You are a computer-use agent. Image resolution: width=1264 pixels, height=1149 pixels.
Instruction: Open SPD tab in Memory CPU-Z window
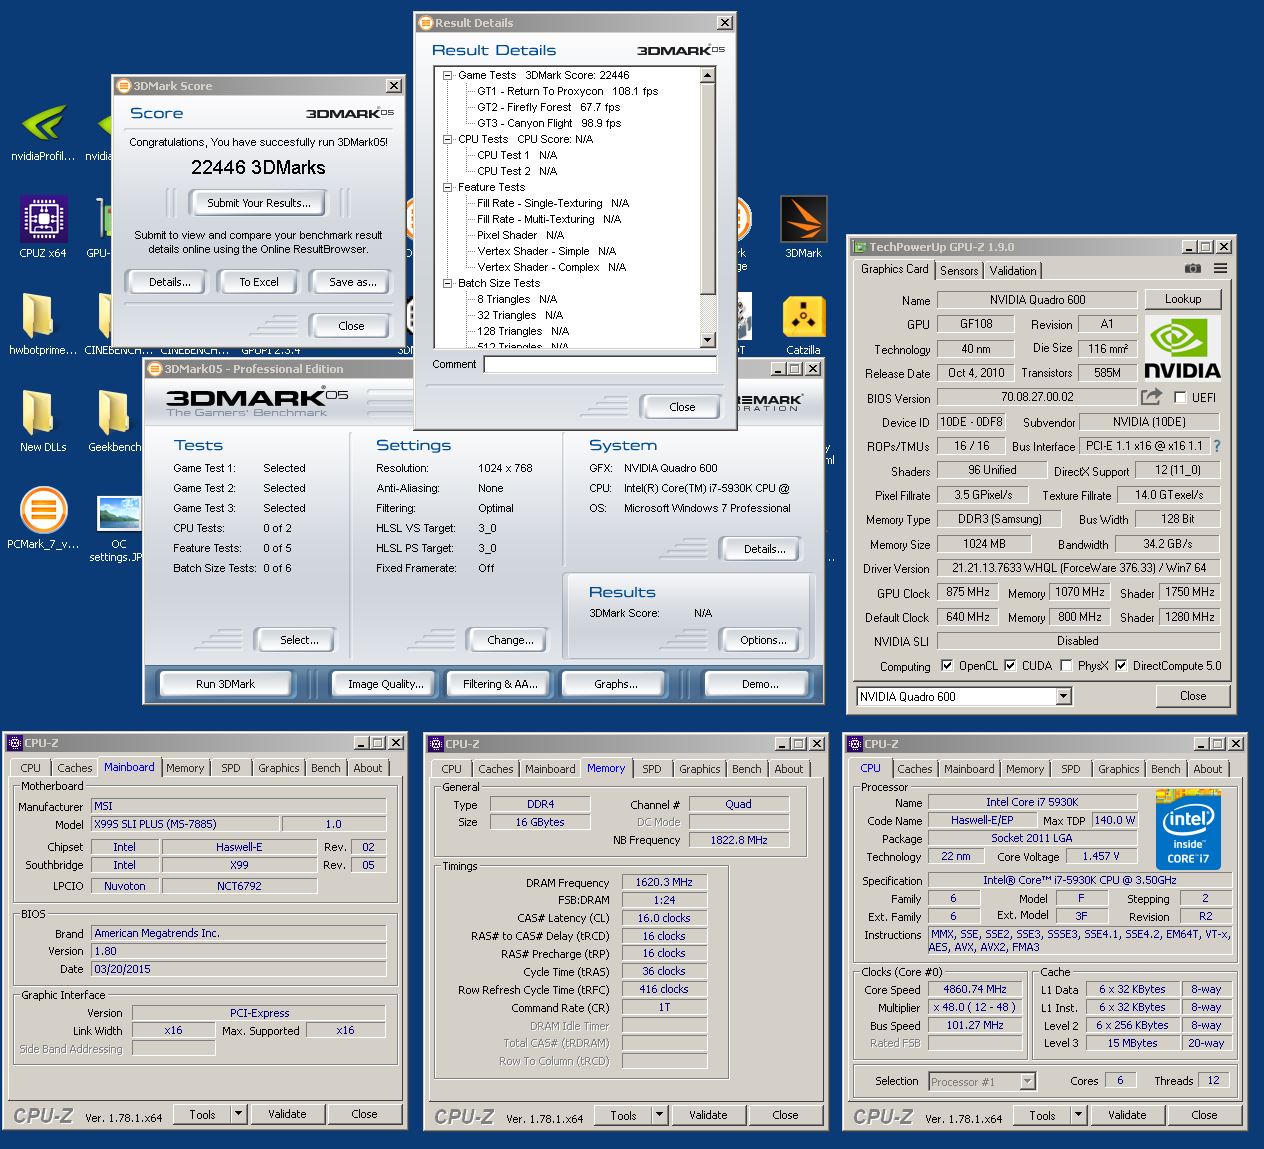652,769
